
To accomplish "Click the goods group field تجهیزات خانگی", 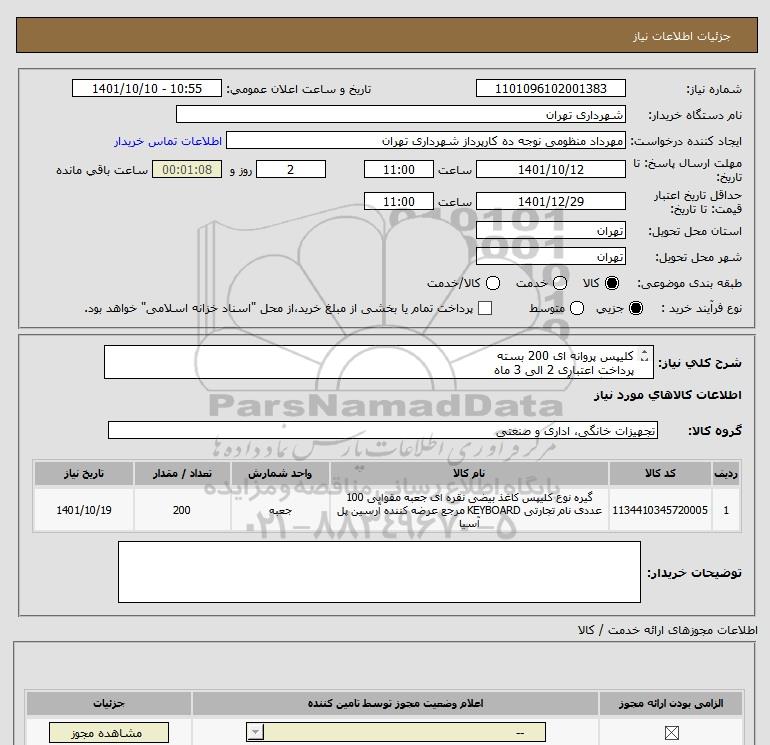I will (x=383, y=430).
